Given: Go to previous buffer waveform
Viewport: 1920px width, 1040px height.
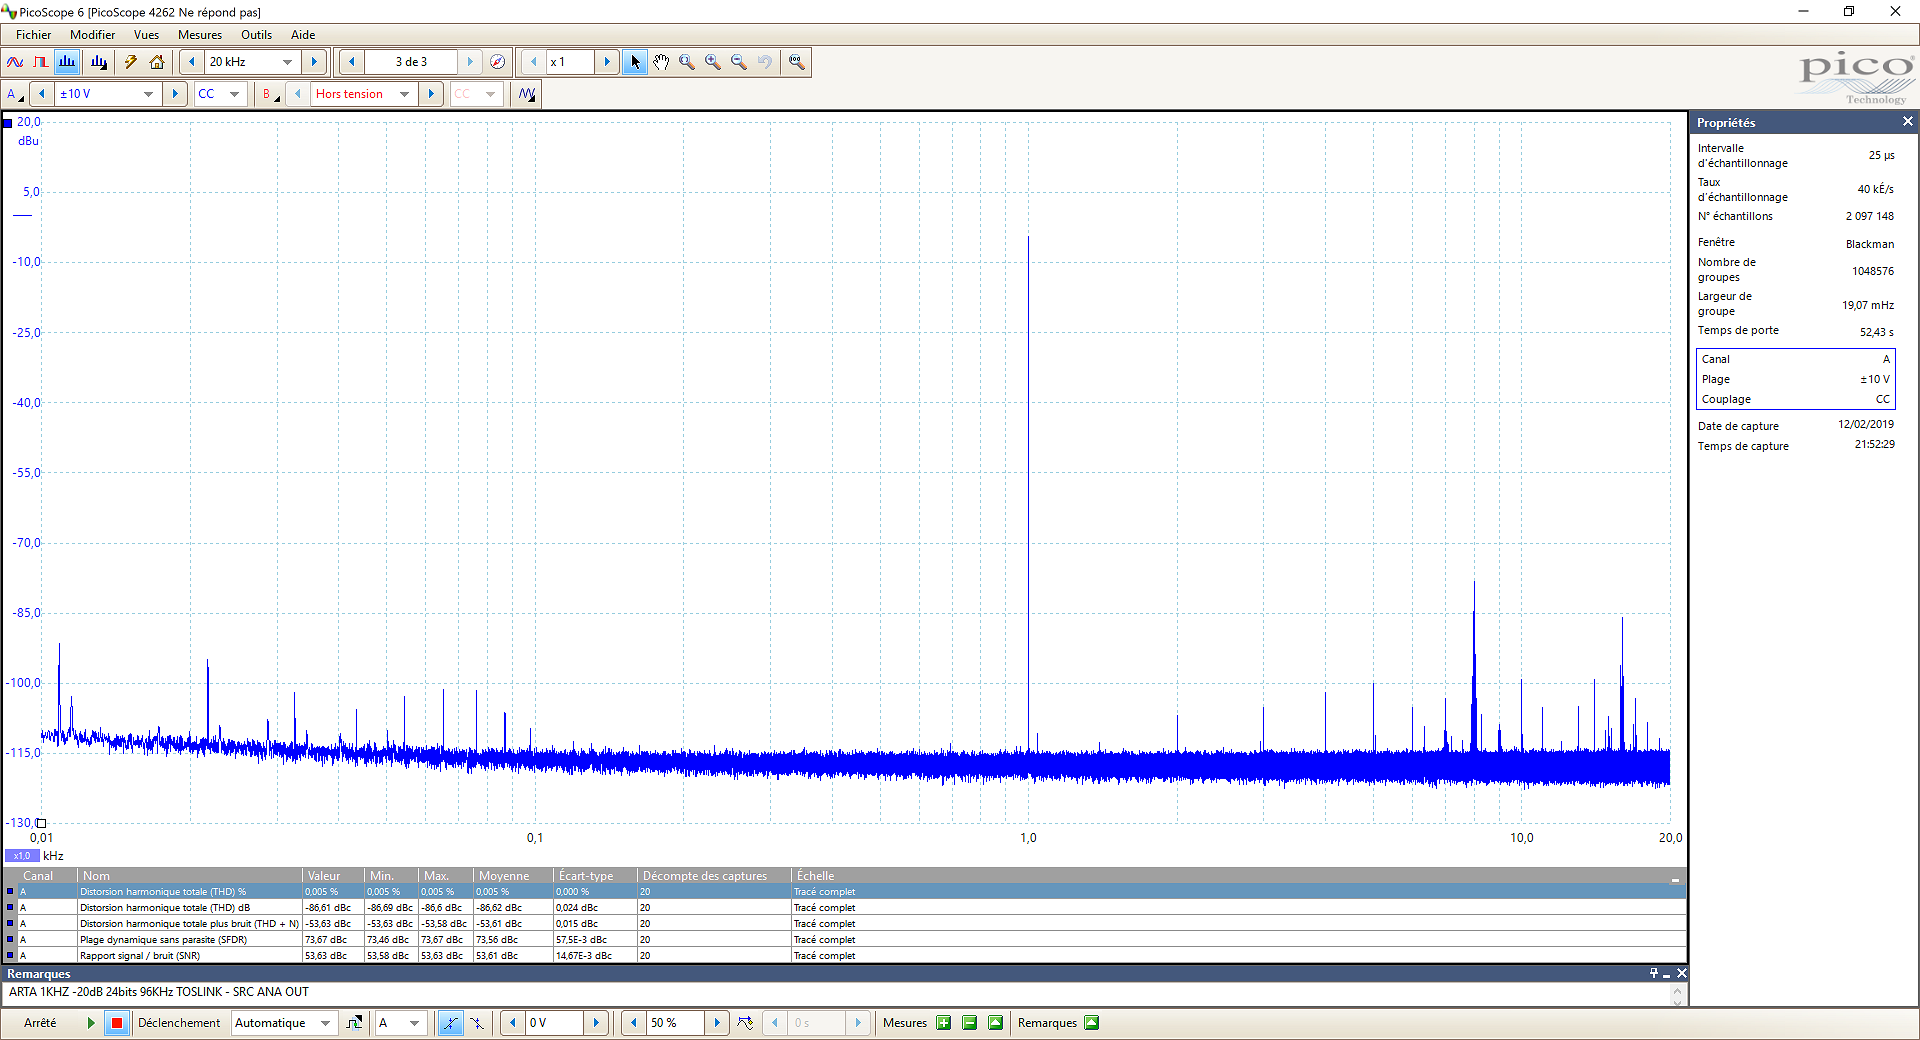Looking at the screenshot, I should (351, 62).
